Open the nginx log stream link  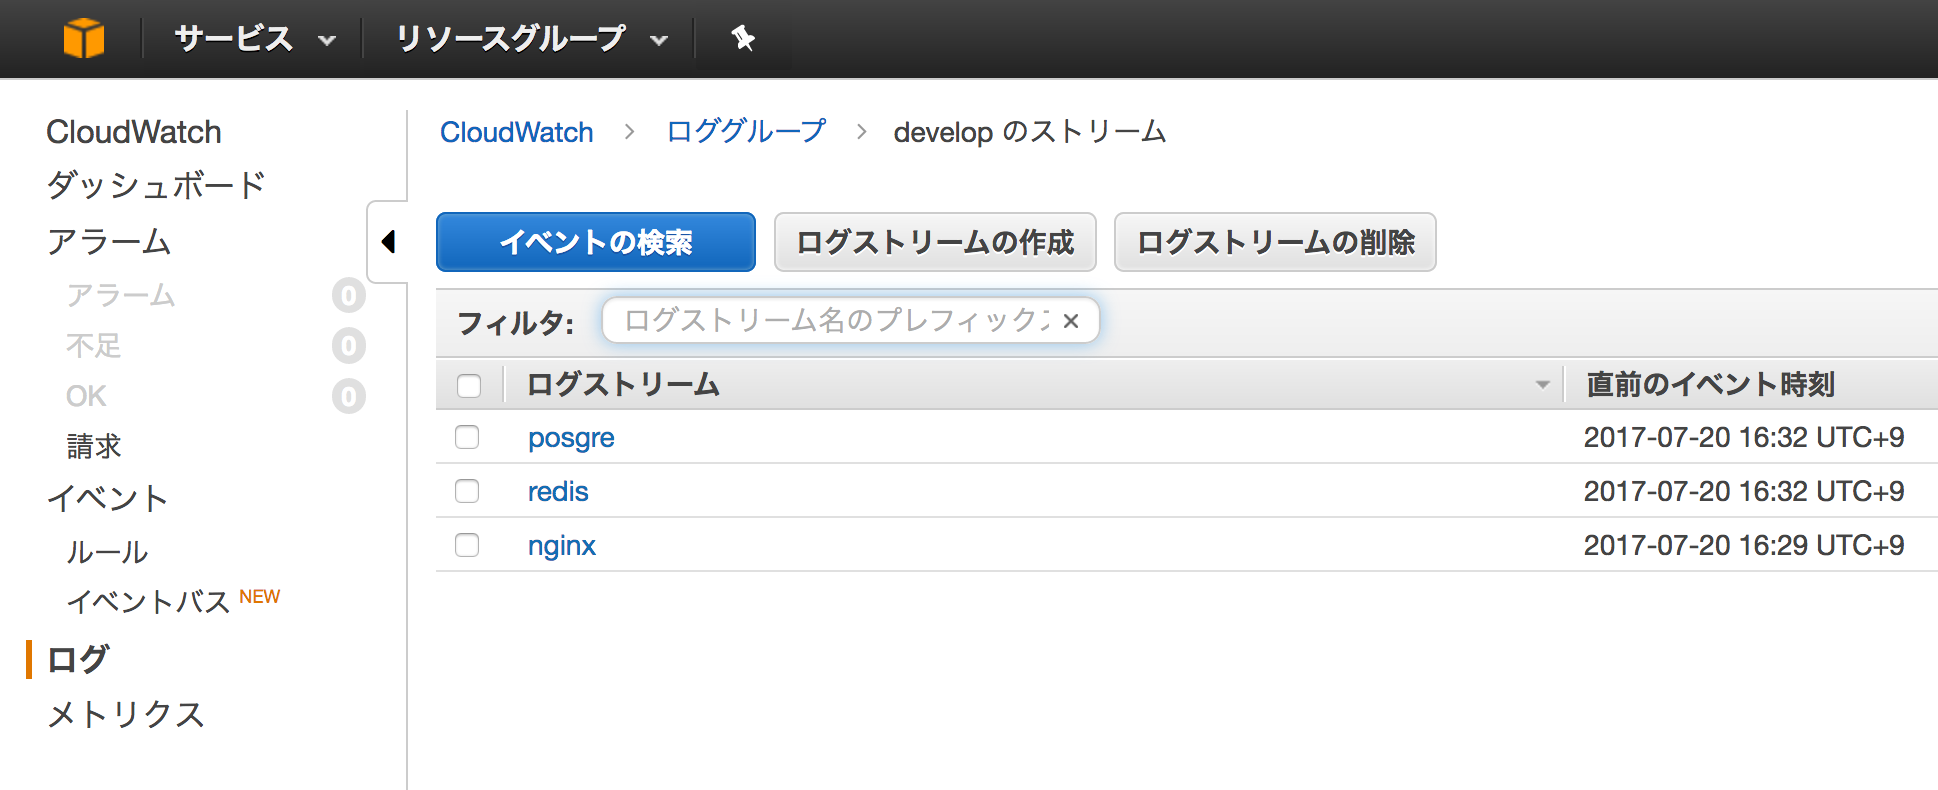[562, 546]
